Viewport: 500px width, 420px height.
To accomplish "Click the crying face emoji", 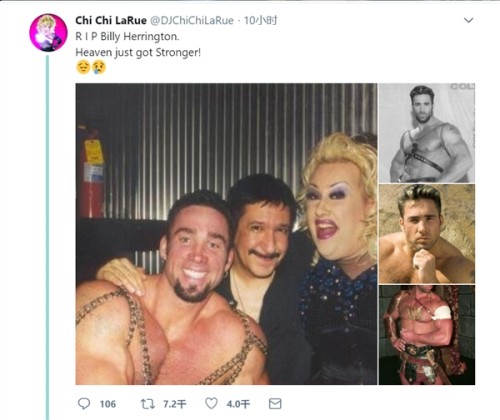I will 99,67.
